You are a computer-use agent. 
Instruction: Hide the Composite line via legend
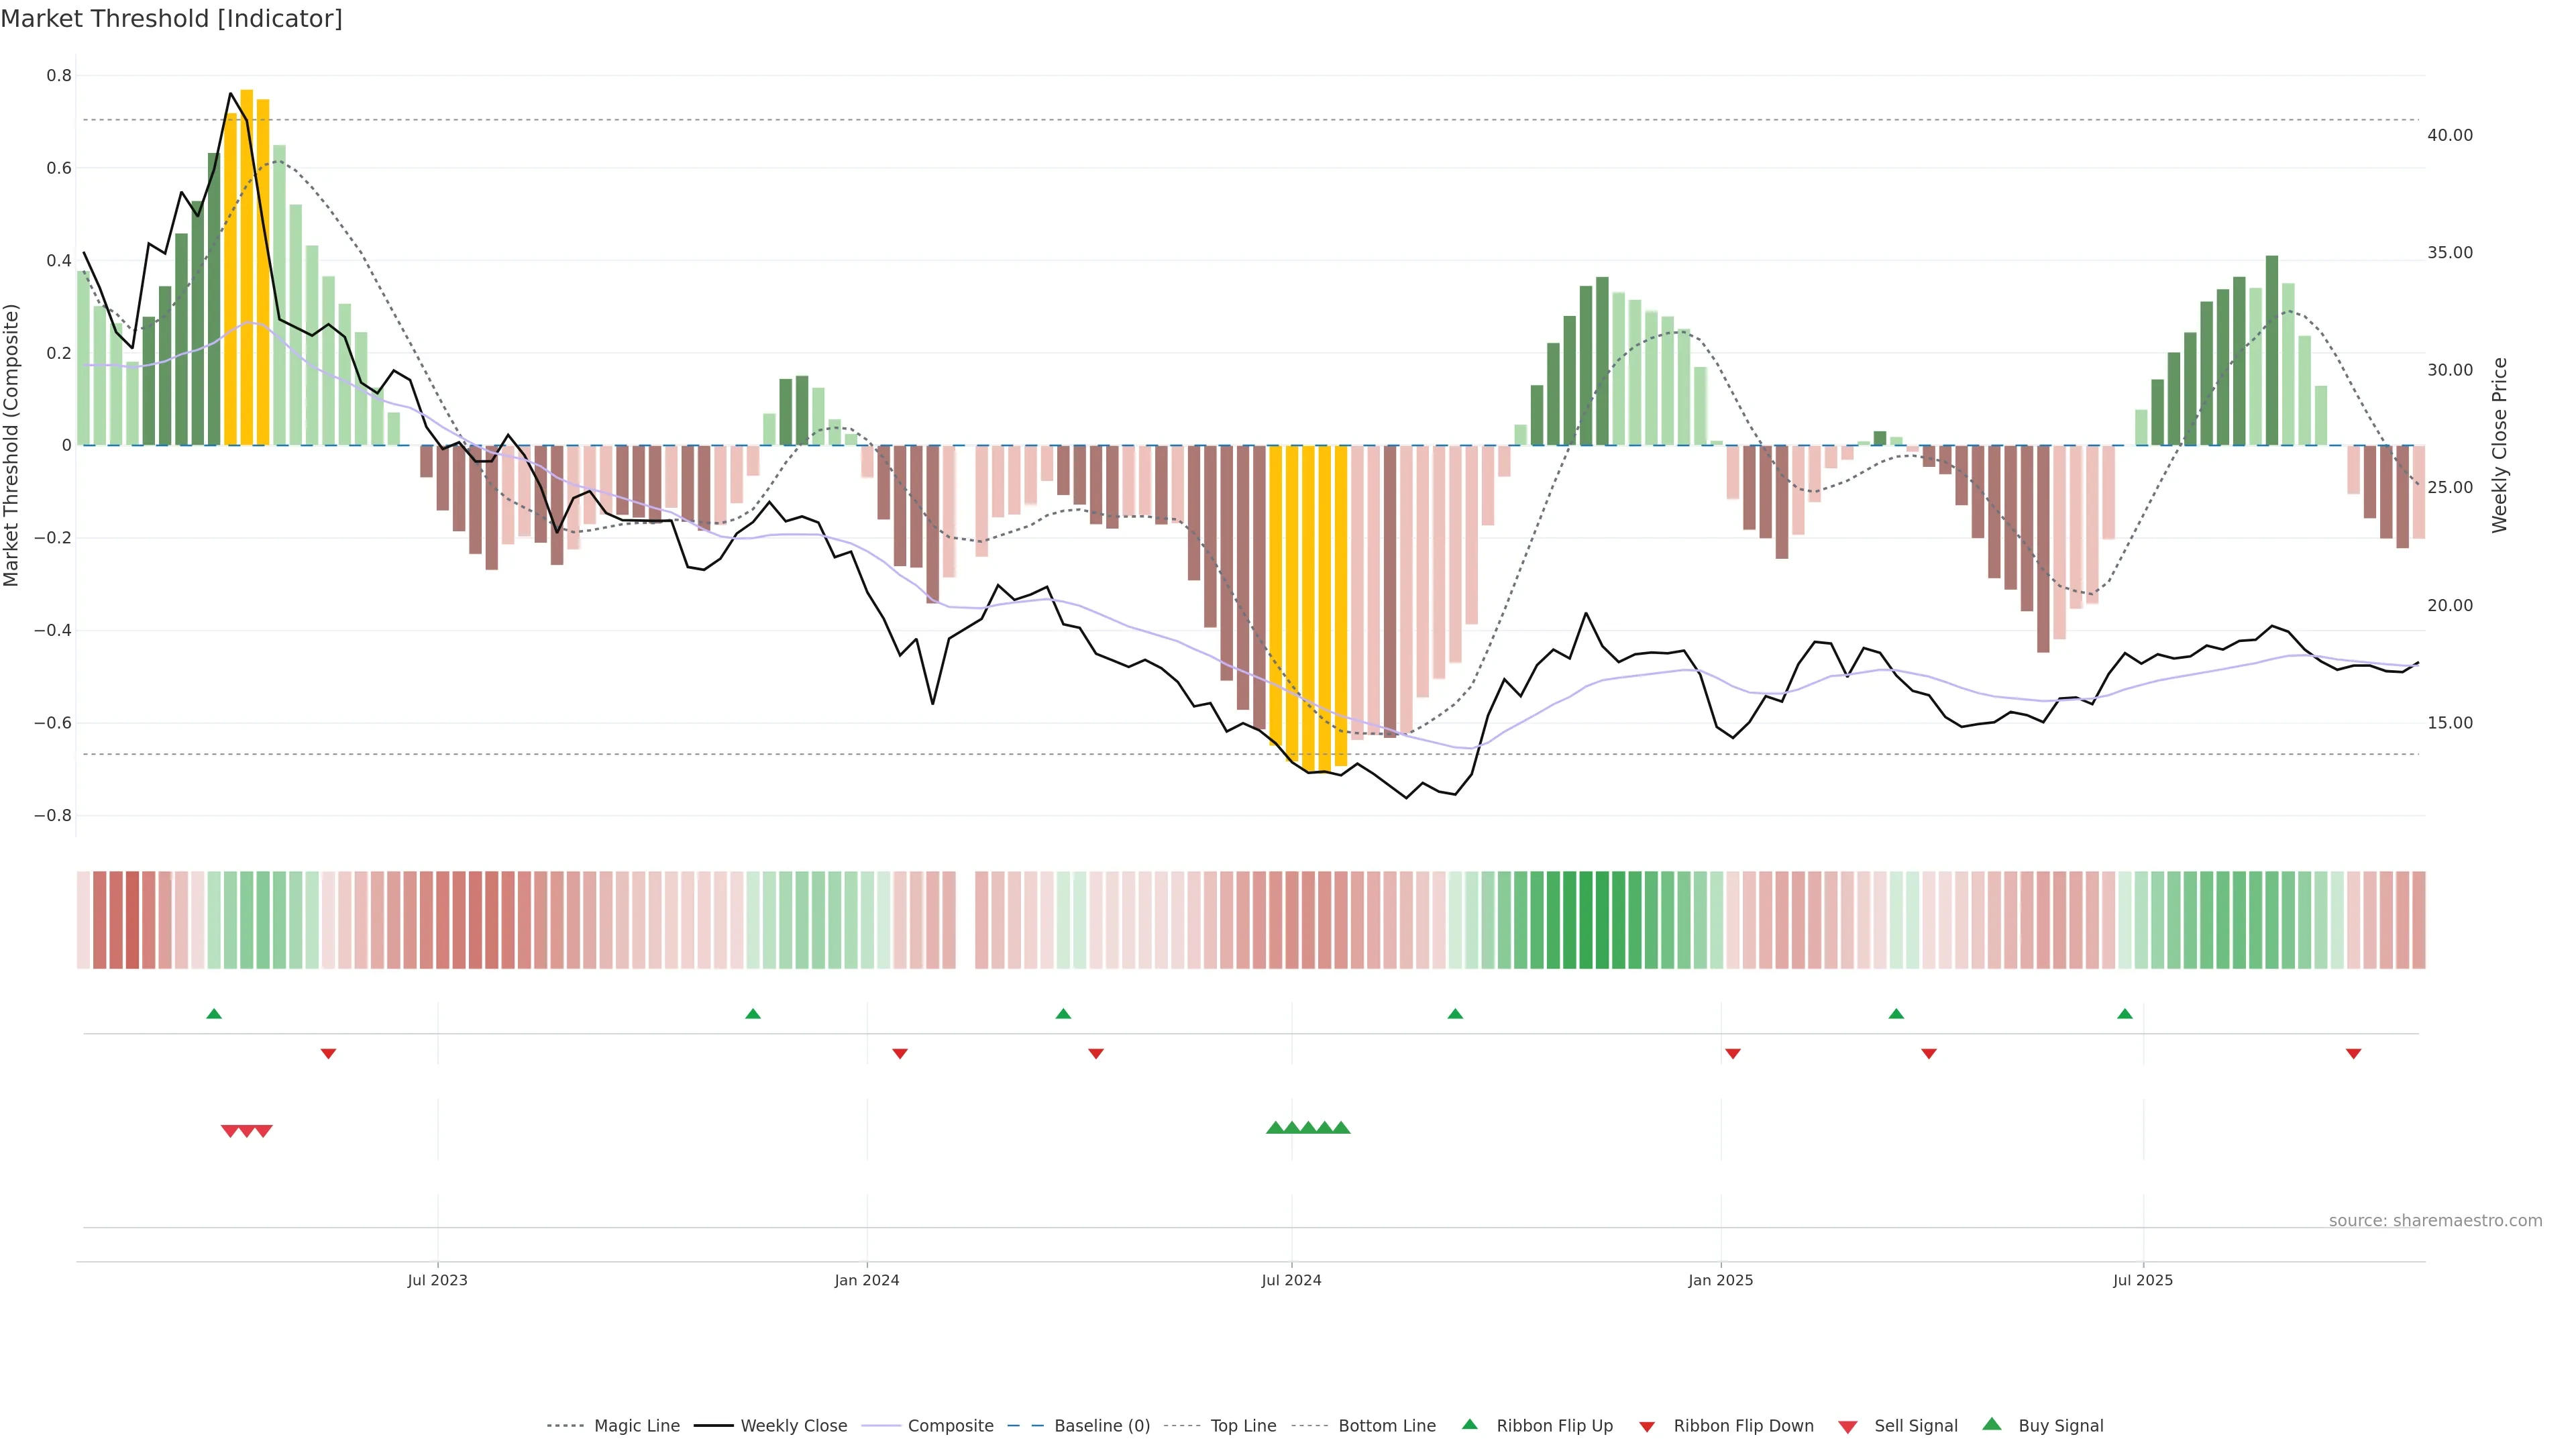[x=950, y=1426]
